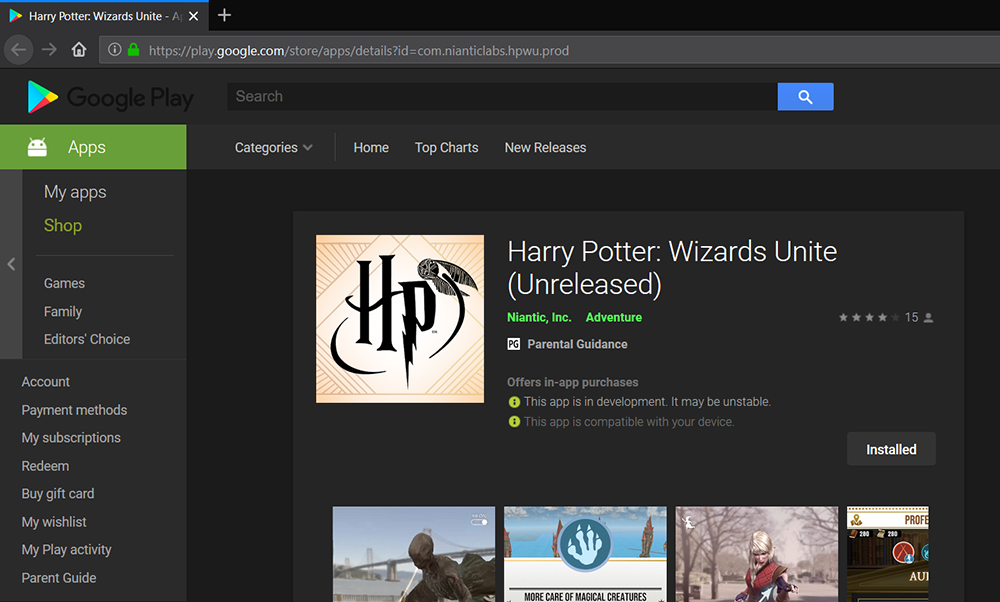Open the bridge creature screenshot

point(414,554)
